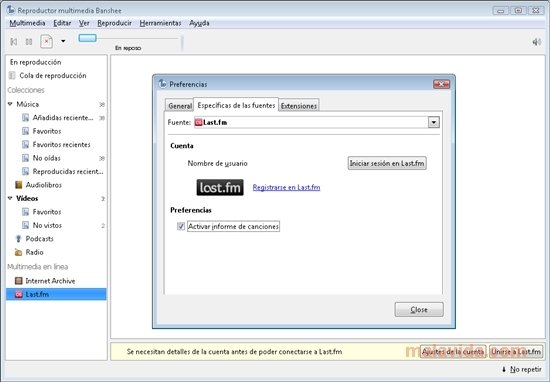Select Vídeos library label
The height and width of the screenshot is (382, 550).
tap(27, 198)
